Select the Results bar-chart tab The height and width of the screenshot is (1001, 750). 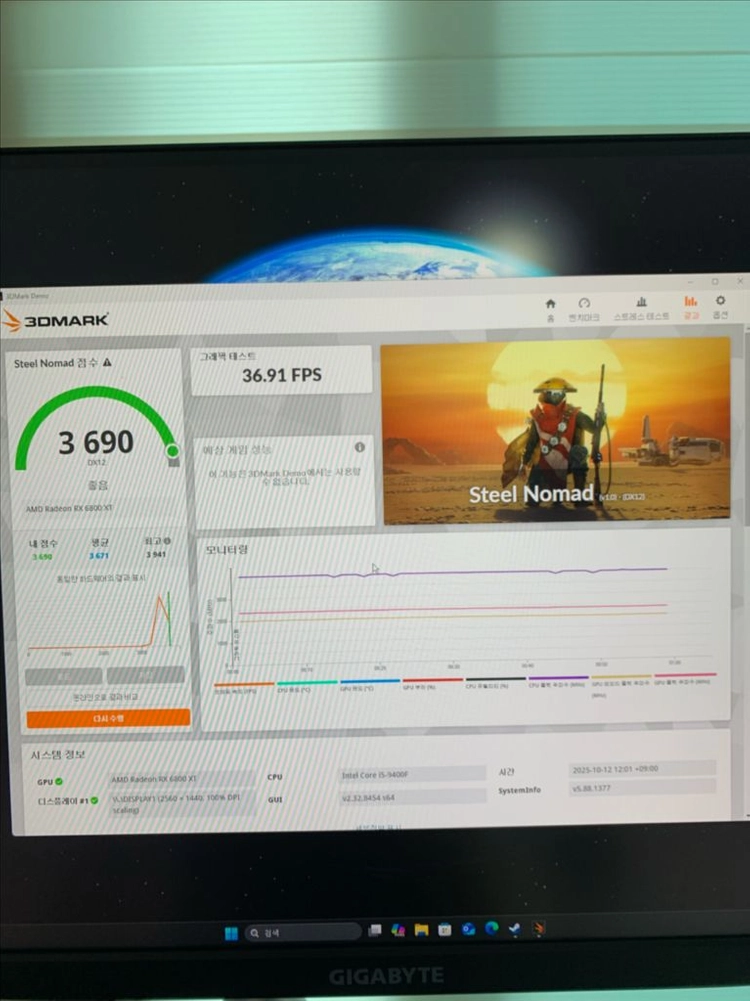[x=691, y=301]
